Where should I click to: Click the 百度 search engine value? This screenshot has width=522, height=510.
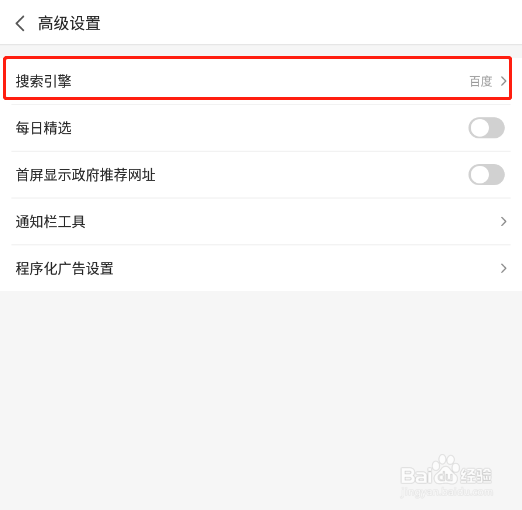(x=480, y=81)
